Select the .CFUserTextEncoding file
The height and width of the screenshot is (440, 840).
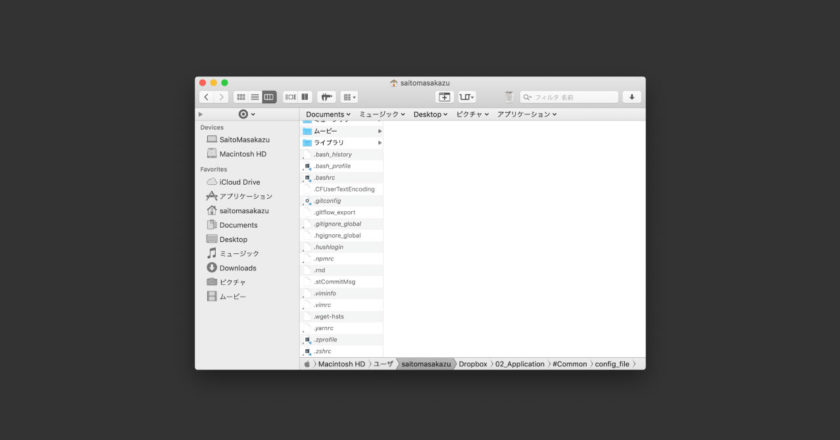click(342, 189)
